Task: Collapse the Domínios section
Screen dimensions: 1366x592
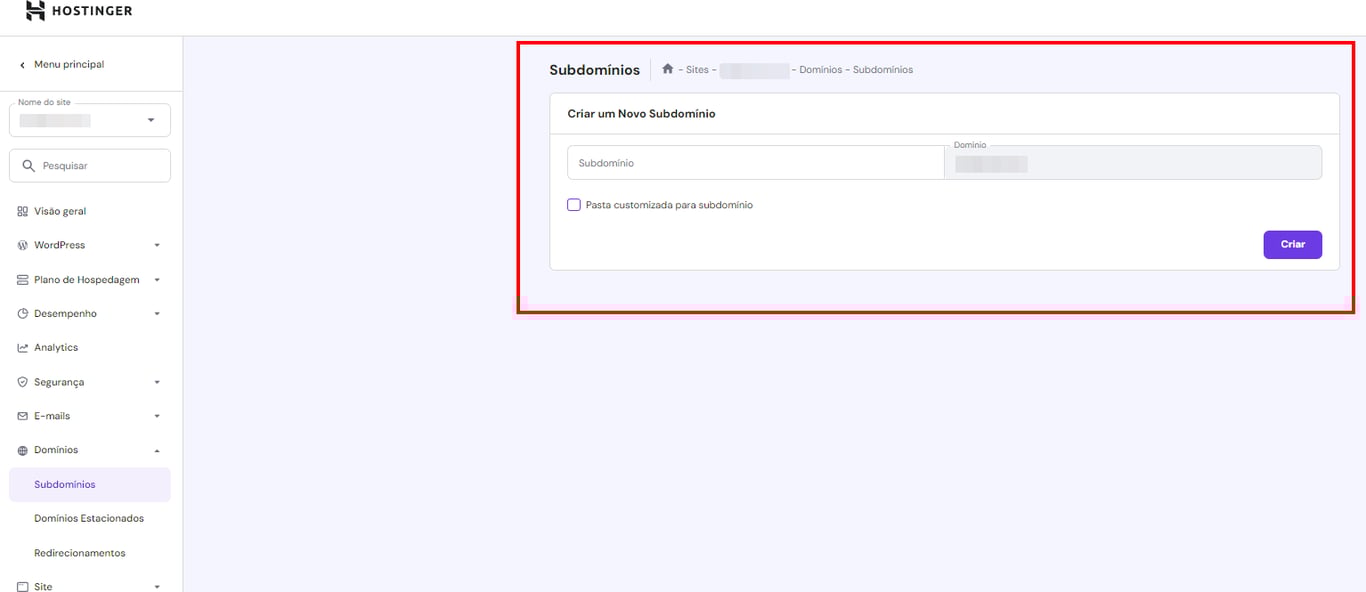Action: point(156,450)
